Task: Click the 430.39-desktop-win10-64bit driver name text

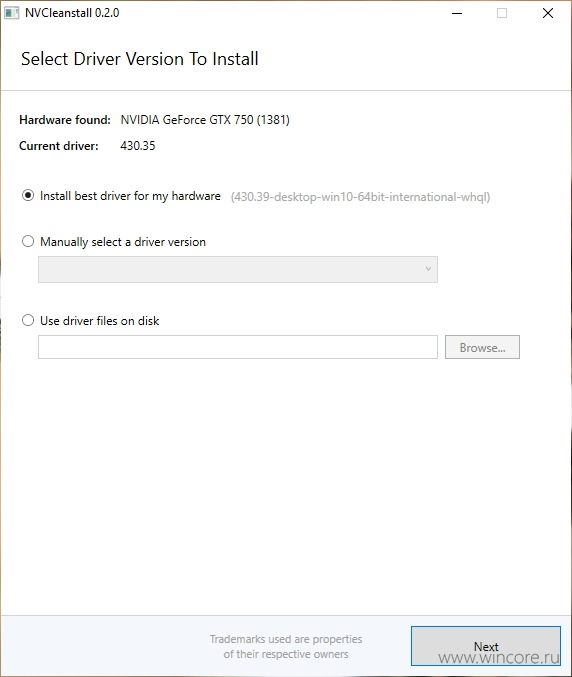Action: 360,197
